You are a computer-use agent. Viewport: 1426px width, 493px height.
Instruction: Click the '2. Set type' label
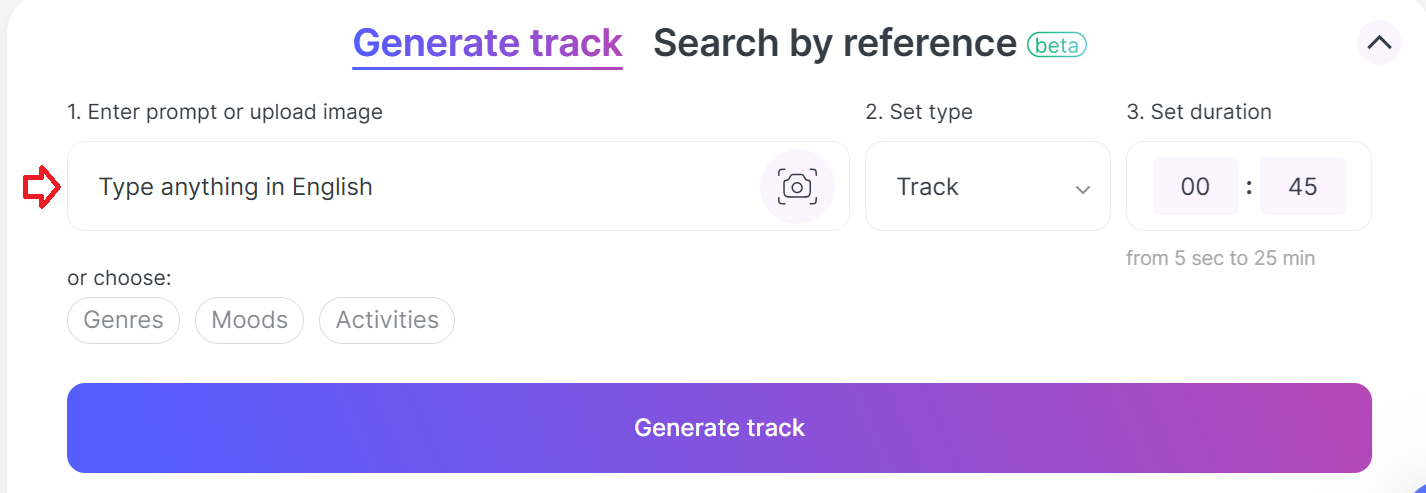click(919, 112)
